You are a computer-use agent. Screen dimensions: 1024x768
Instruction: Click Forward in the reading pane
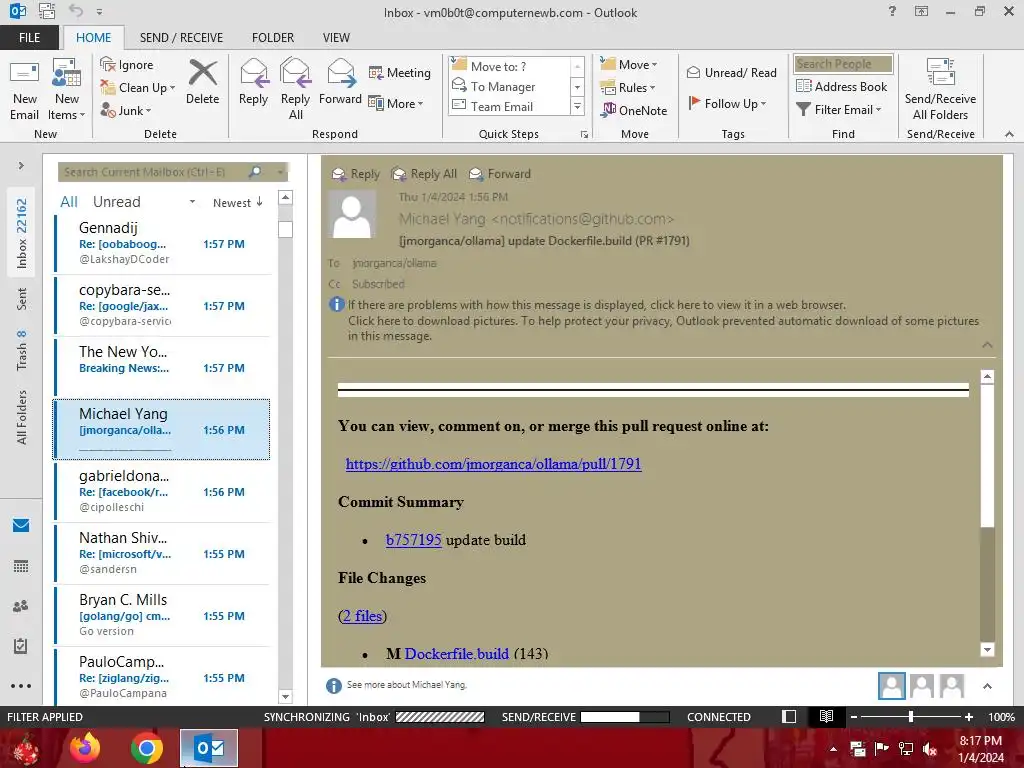coord(500,174)
